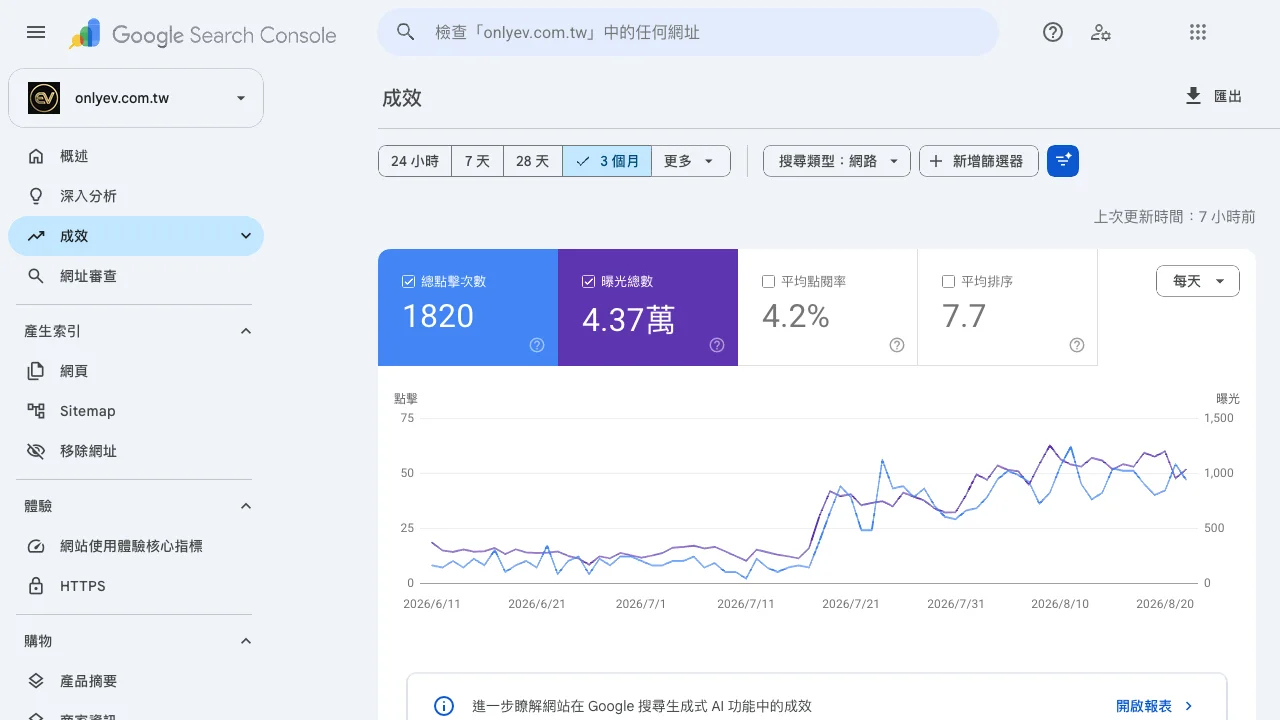
Task: Uncheck the 曝光總數 checkbox
Action: coord(588,282)
